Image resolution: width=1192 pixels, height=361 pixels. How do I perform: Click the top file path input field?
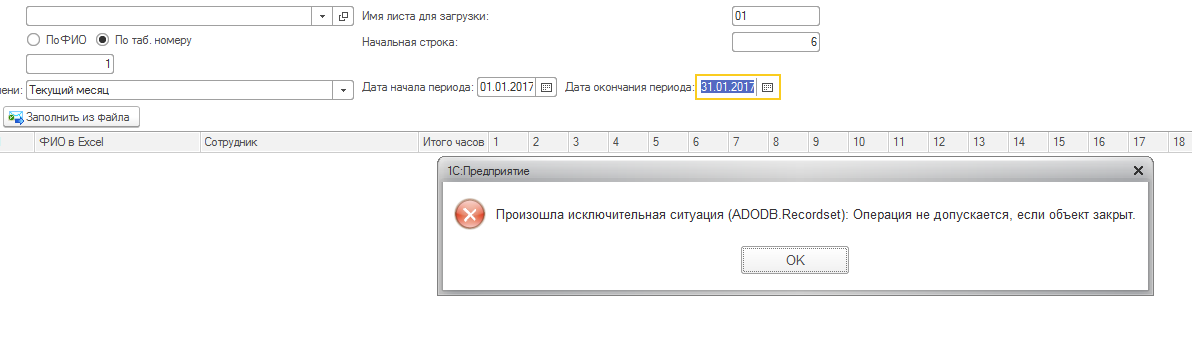tap(170, 16)
